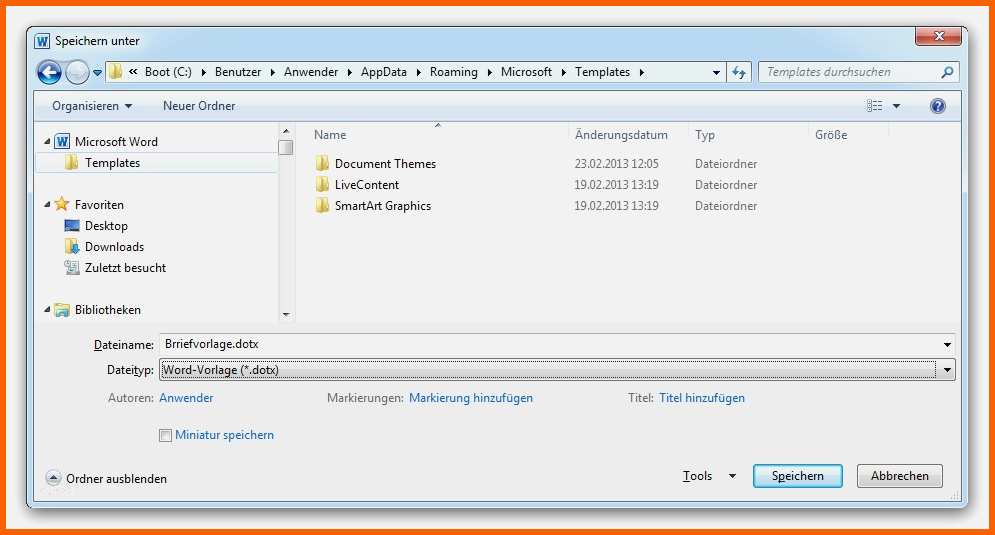Click Titel hinzufügen link
995x535 pixels.
pos(702,398)
